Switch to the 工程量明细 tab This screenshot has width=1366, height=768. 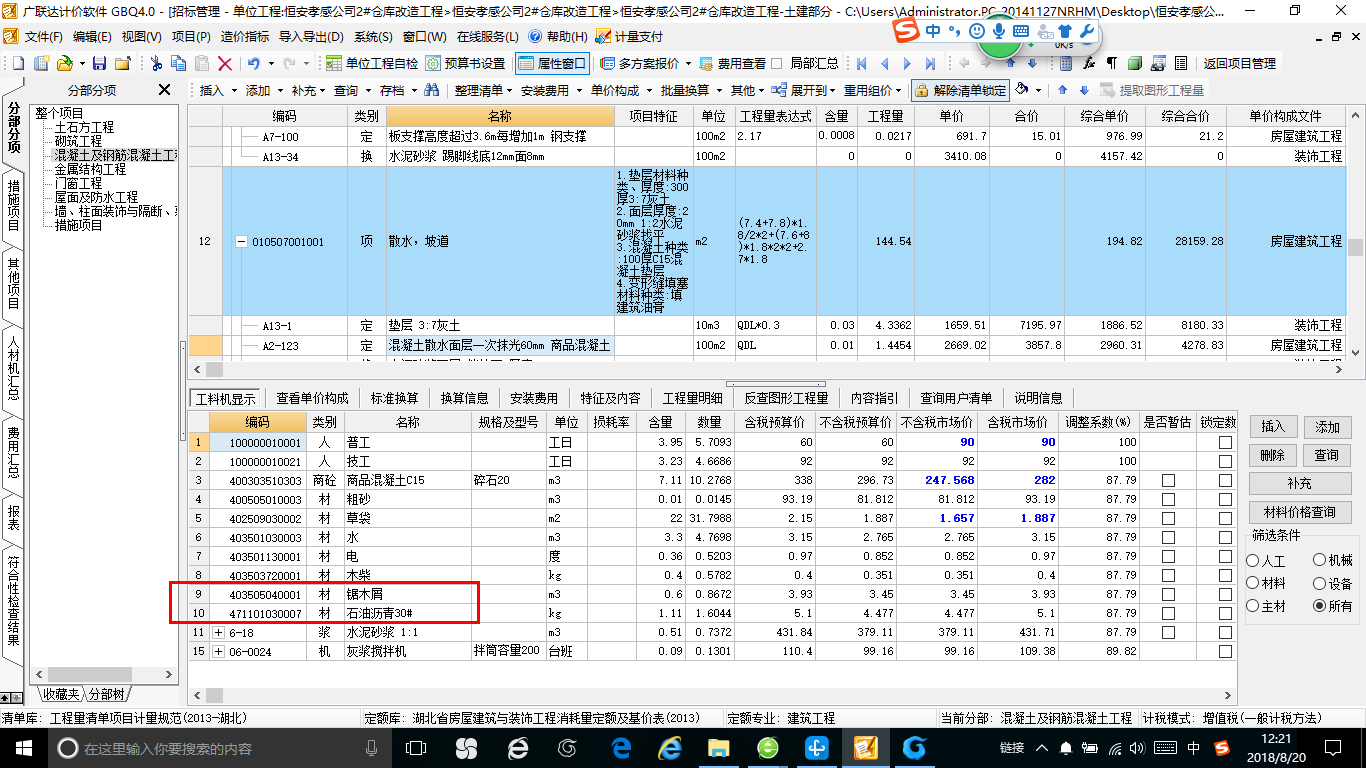691,398
